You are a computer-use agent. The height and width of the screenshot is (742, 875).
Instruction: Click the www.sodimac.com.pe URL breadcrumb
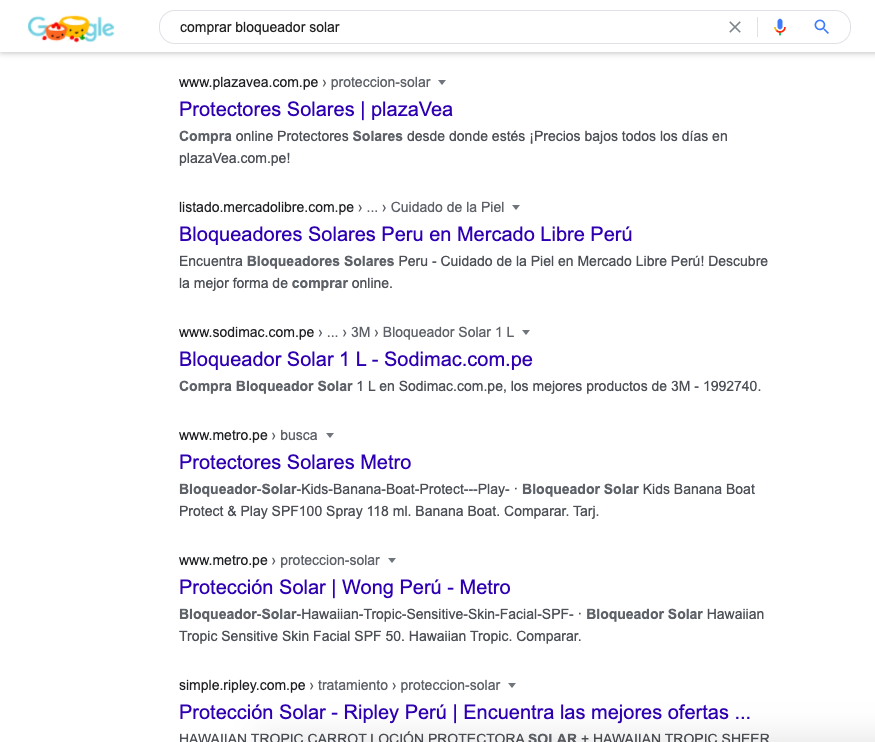347,333
